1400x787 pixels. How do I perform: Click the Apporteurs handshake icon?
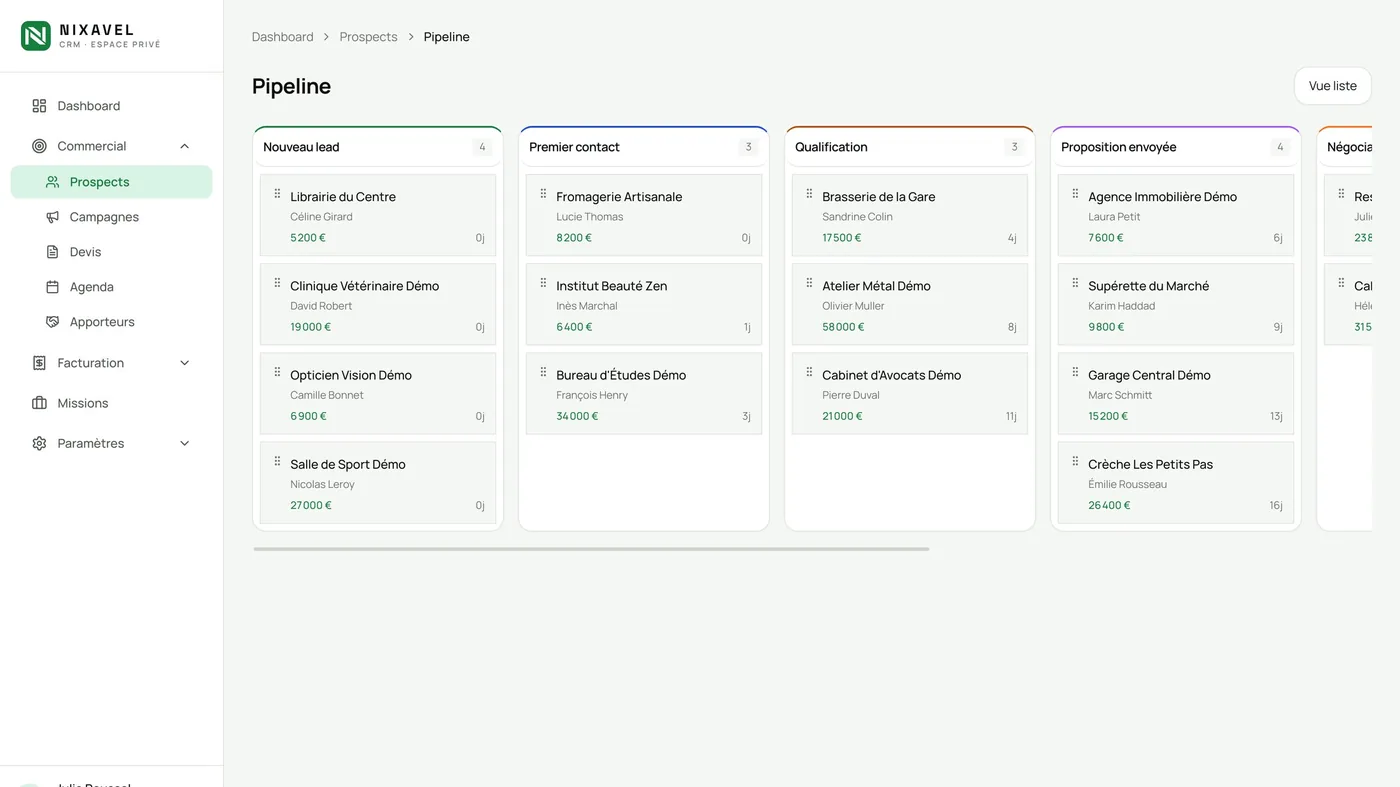coord(53,322)
